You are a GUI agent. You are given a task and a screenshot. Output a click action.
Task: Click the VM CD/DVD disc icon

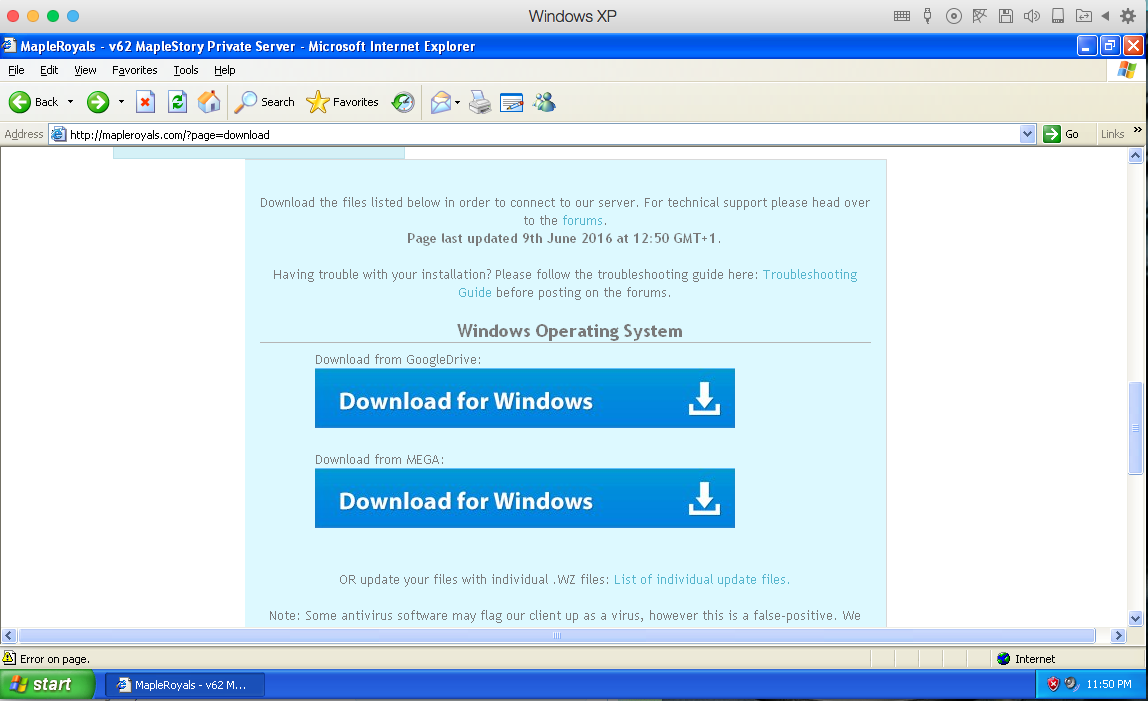953,16
